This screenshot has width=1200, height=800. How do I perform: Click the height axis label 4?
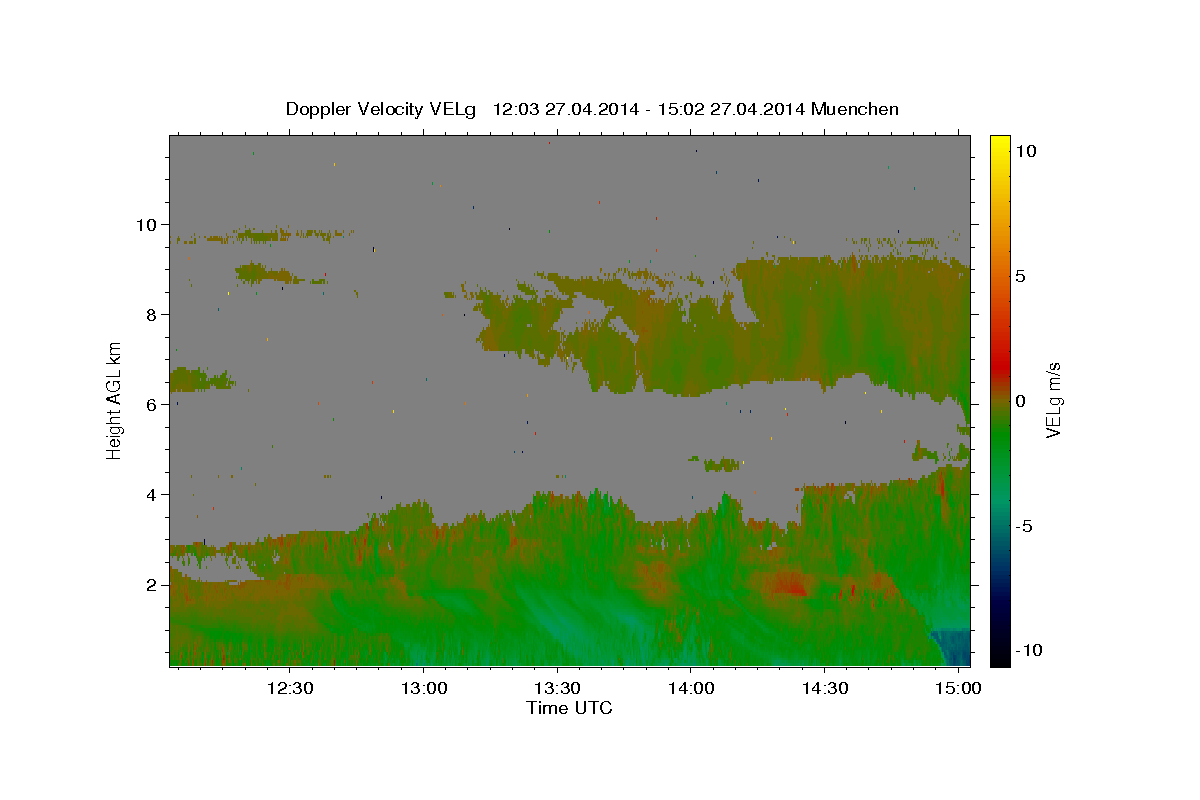(x=154, y=494)
